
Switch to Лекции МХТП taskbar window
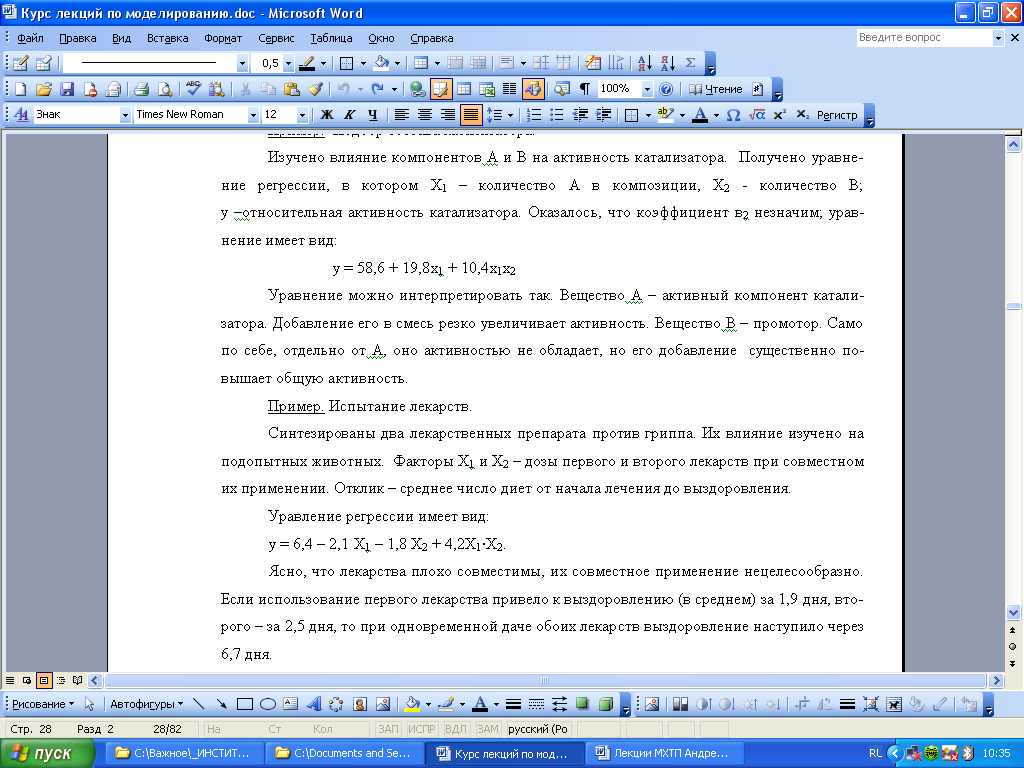pos(663,754)
